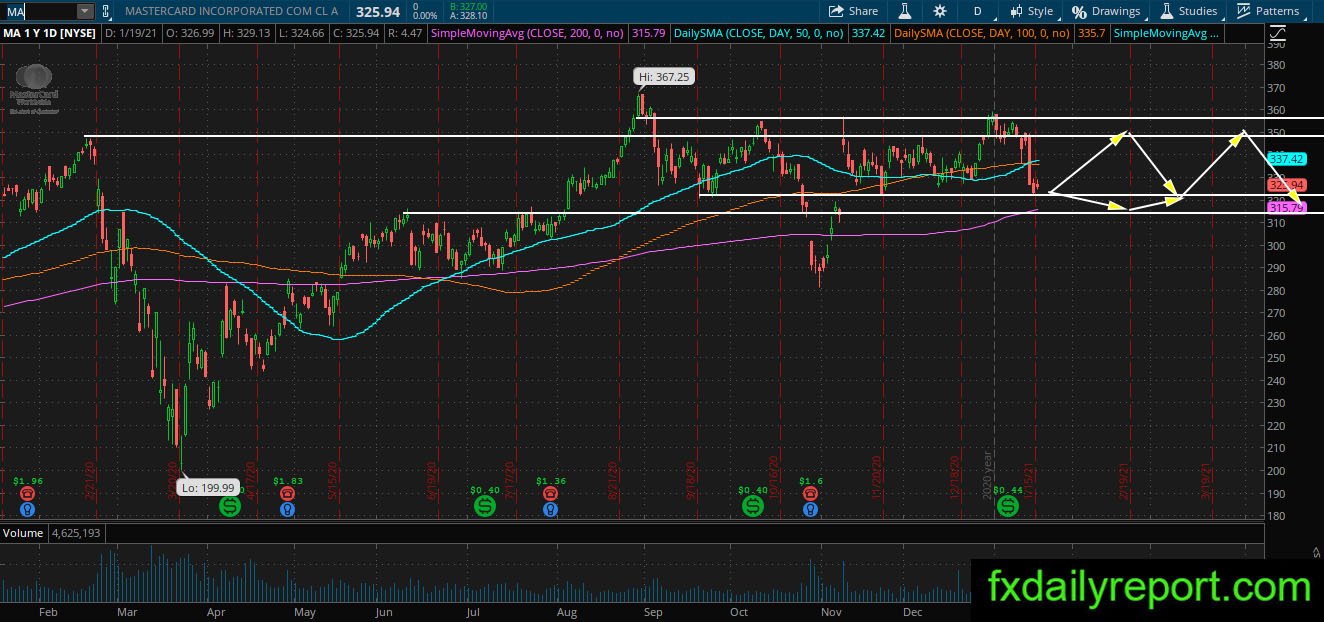Open the Studies menu
Screen dimensions: 1324x622
[1188, 11]
